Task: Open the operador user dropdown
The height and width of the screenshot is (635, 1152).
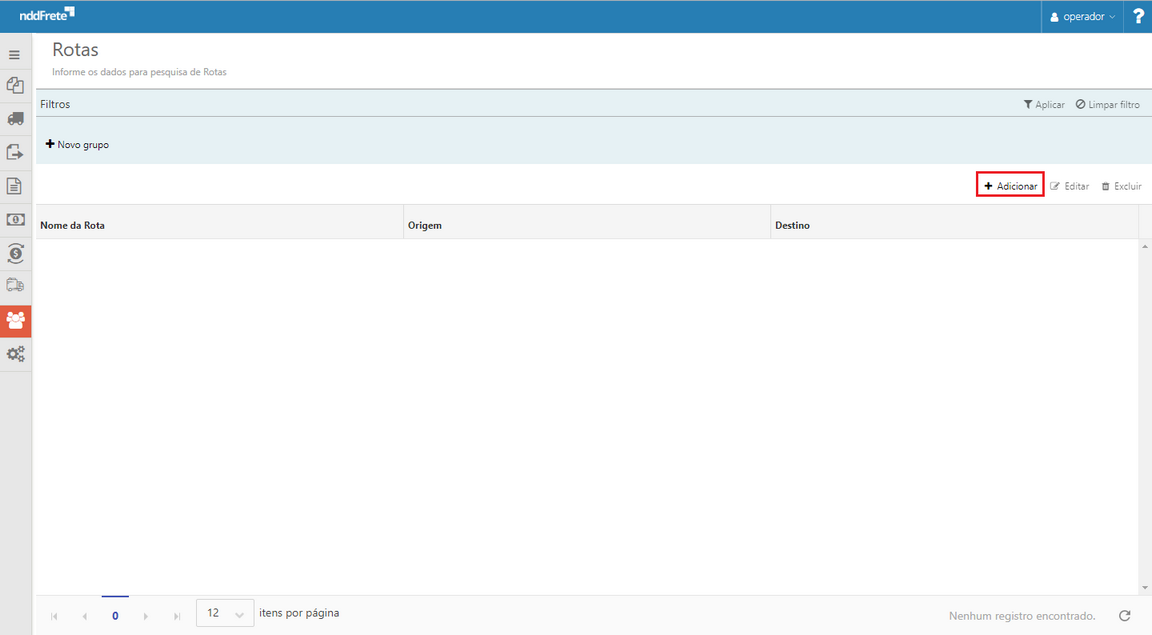Action: pyautogui.click(x=1082, y=16)
